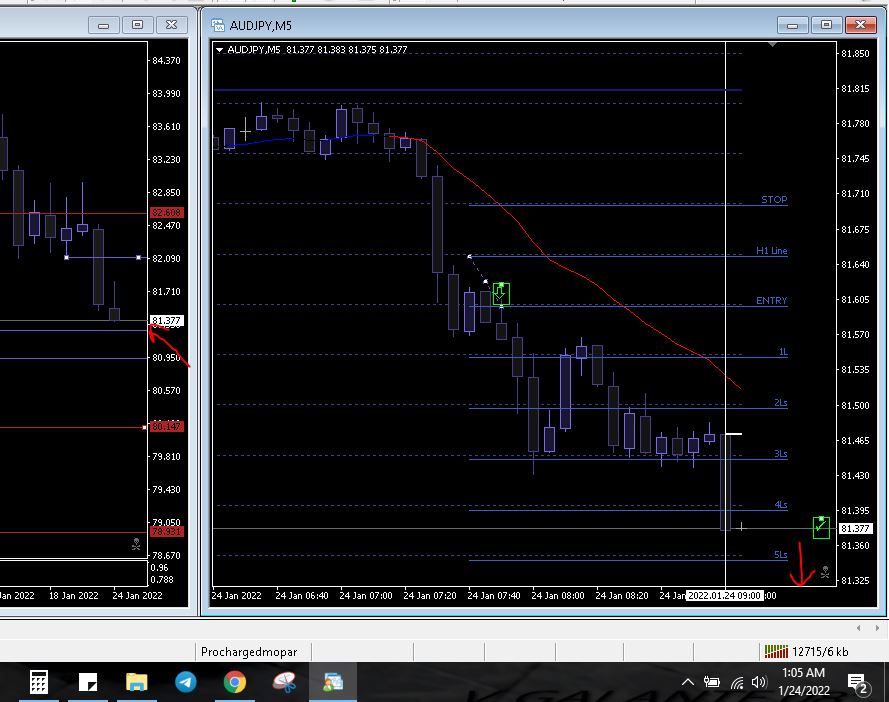Click the AUDJPY,M5 chart window icon
The image size is (889, 702).
(218, 24)
